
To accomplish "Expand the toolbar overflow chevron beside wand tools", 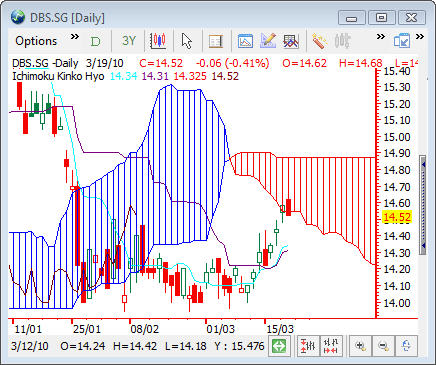I will [381, 36].
